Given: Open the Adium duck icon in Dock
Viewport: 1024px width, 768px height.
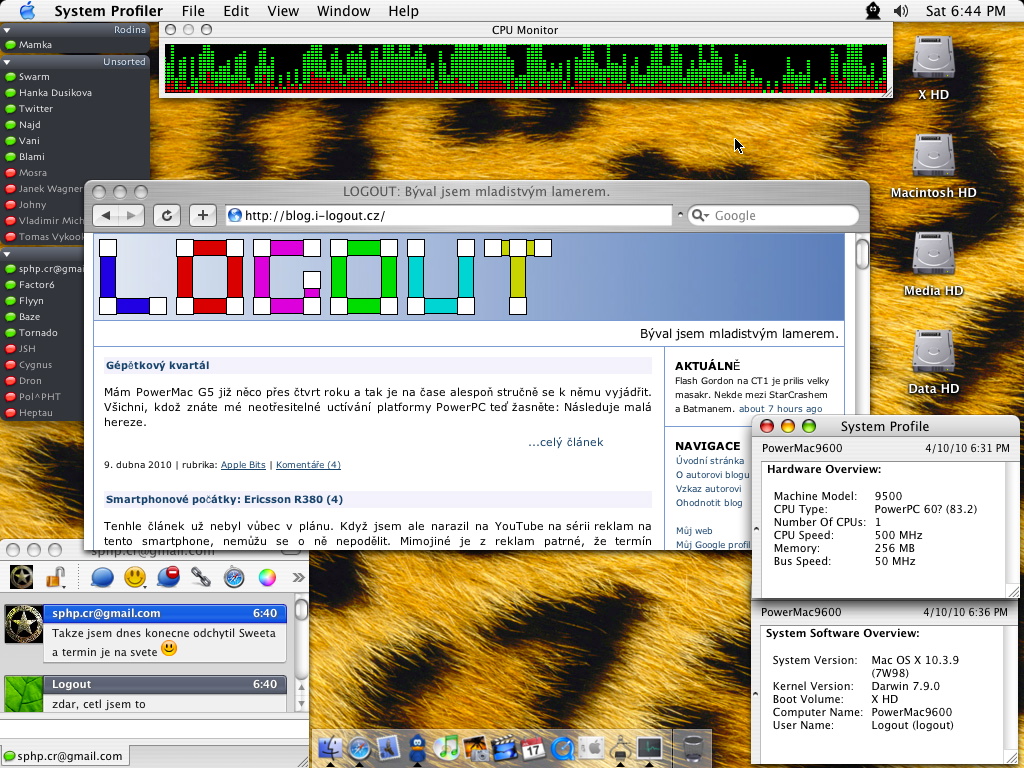Looking at the screenshot, I should 418,748.
